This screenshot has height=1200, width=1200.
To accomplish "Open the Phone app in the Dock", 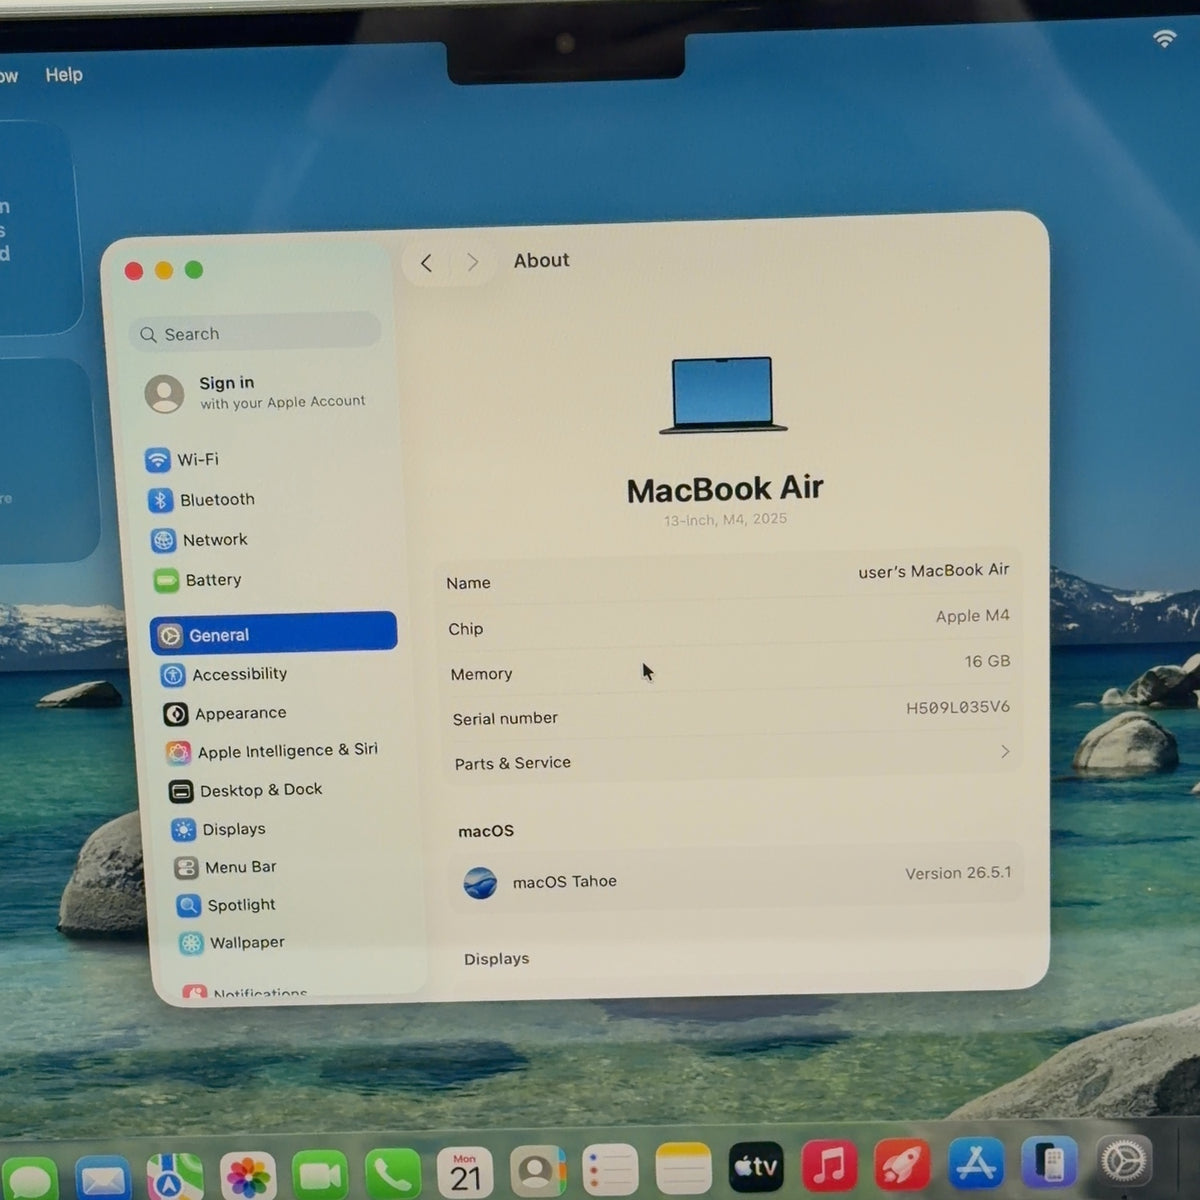I will [392, 1172].
